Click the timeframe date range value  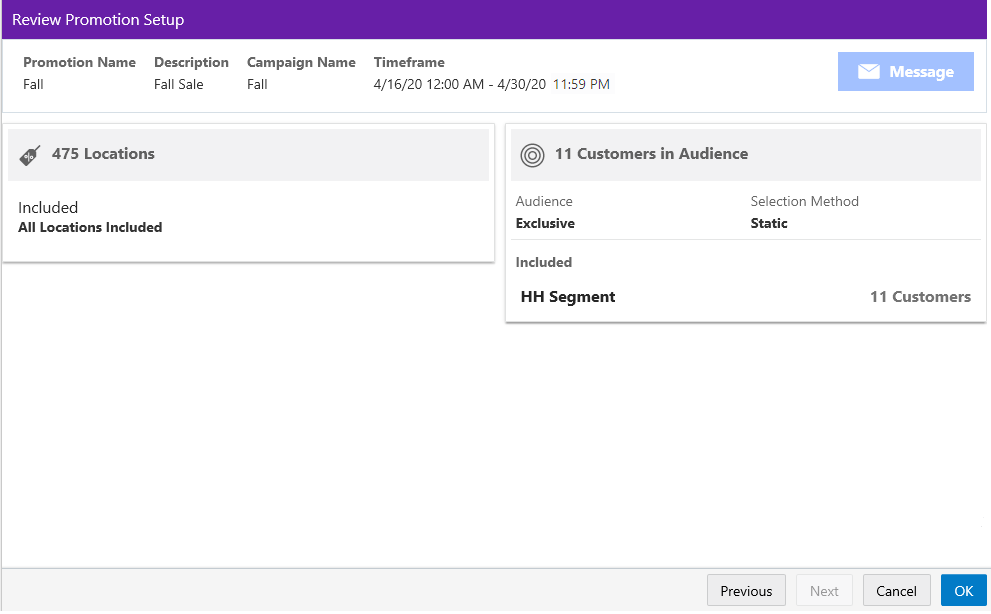click(491, 84)
